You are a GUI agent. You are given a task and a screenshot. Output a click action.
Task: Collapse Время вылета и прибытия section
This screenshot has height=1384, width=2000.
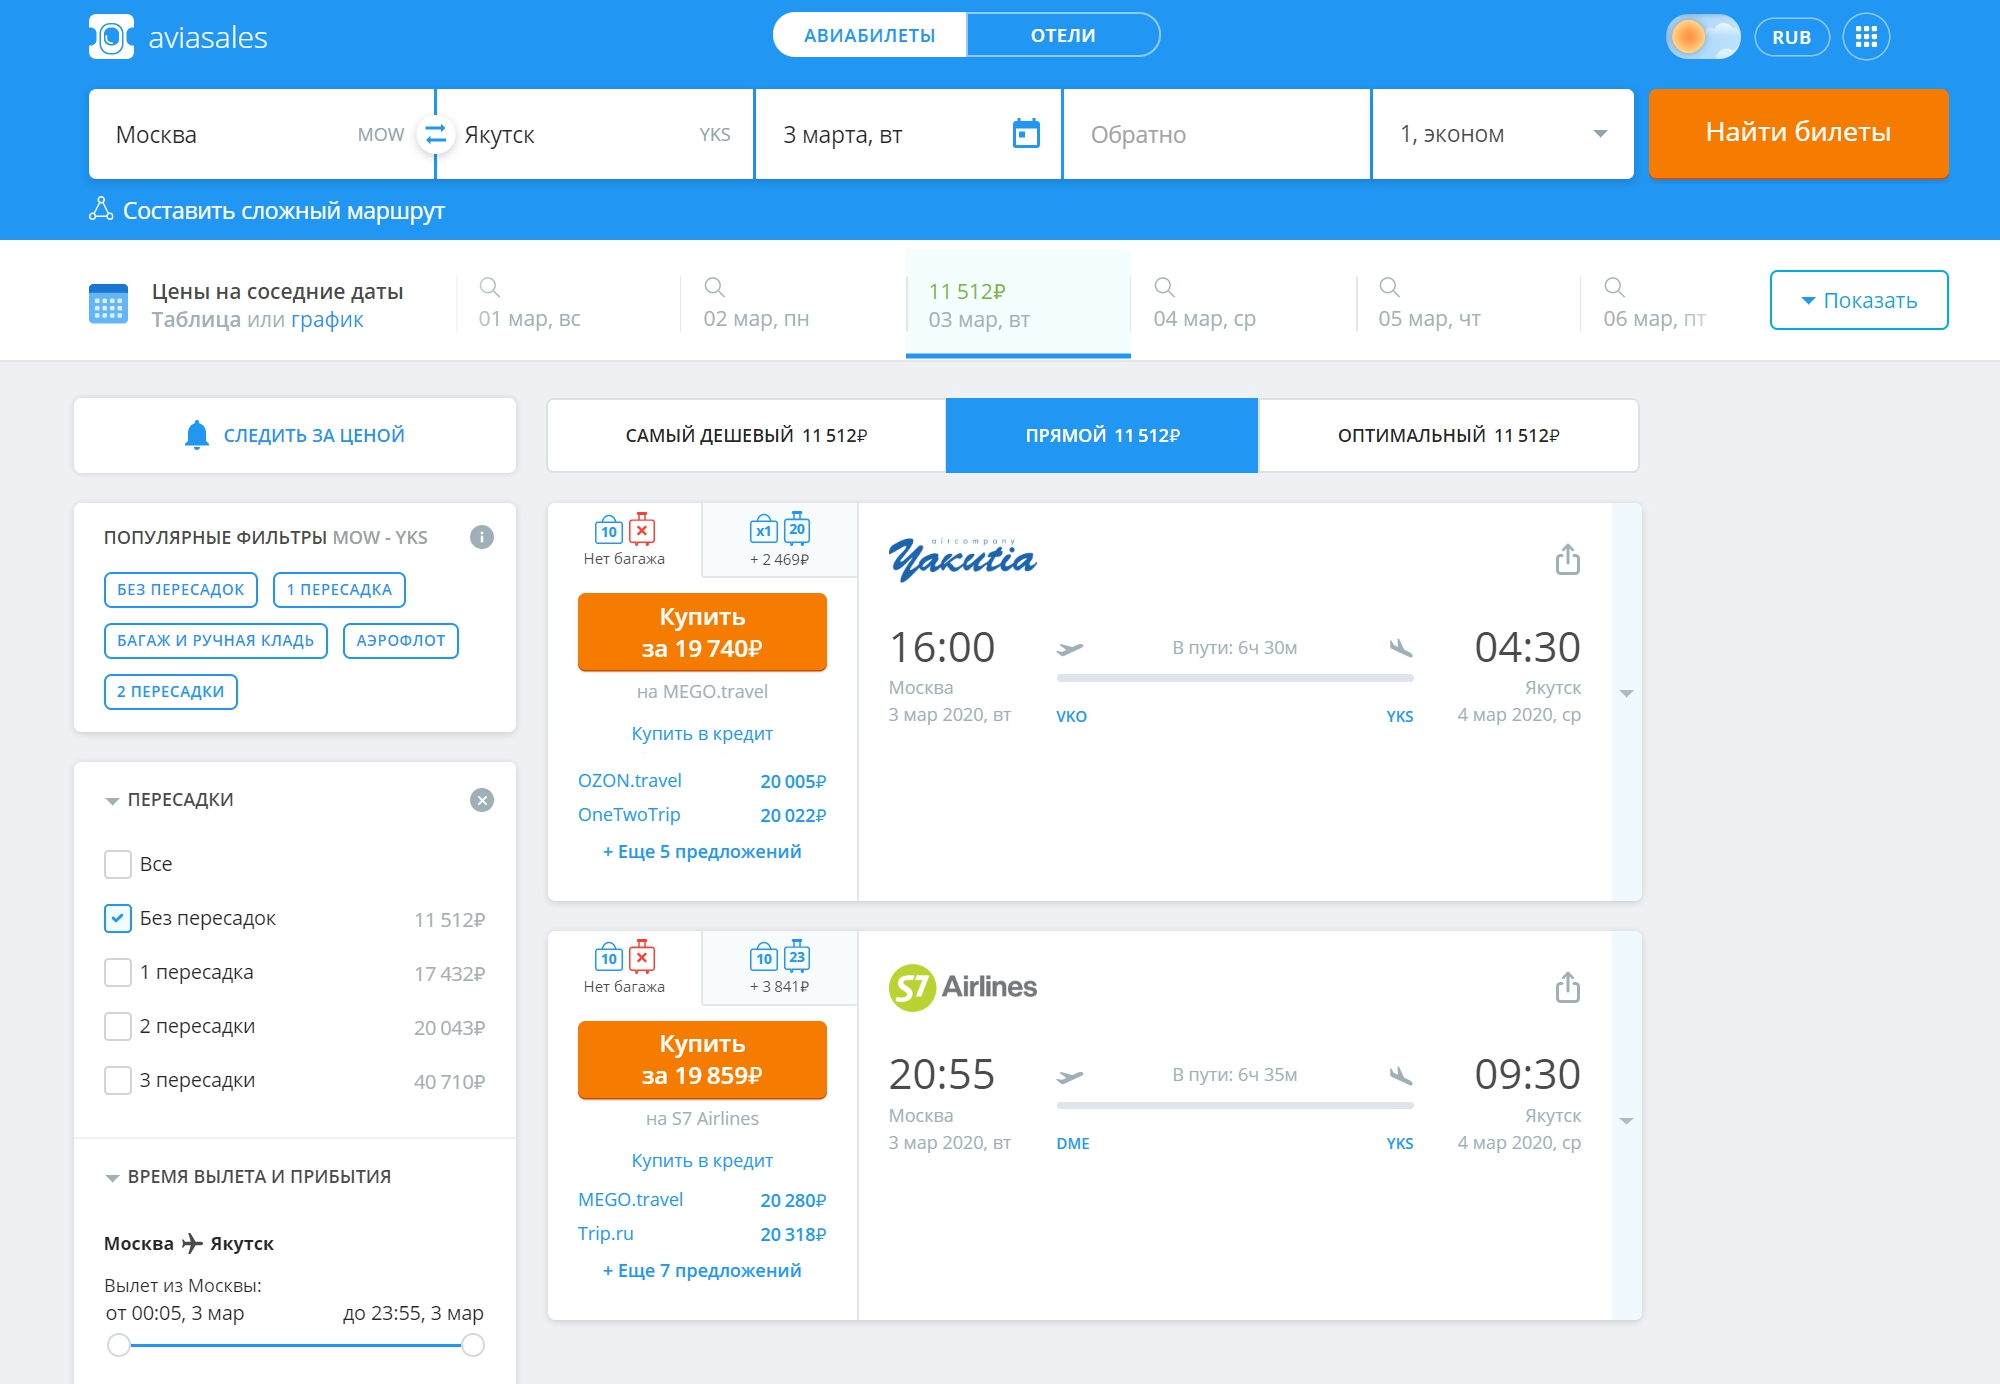pyautogui.click(x=112, y=1178)
